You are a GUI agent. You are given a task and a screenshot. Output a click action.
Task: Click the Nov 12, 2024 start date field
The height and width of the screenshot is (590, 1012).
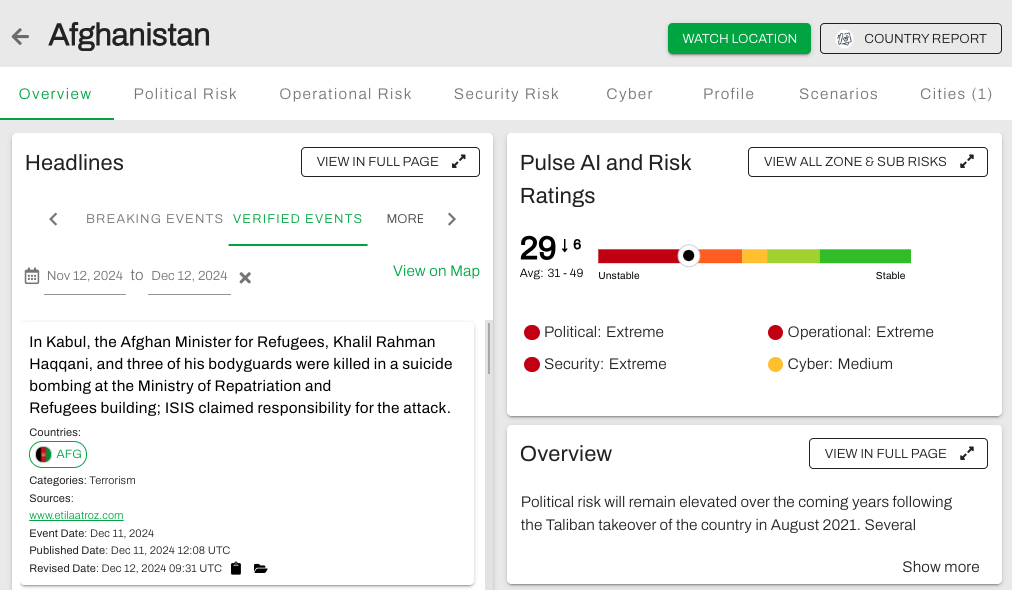pyautogui.click(x=85, y=276)
